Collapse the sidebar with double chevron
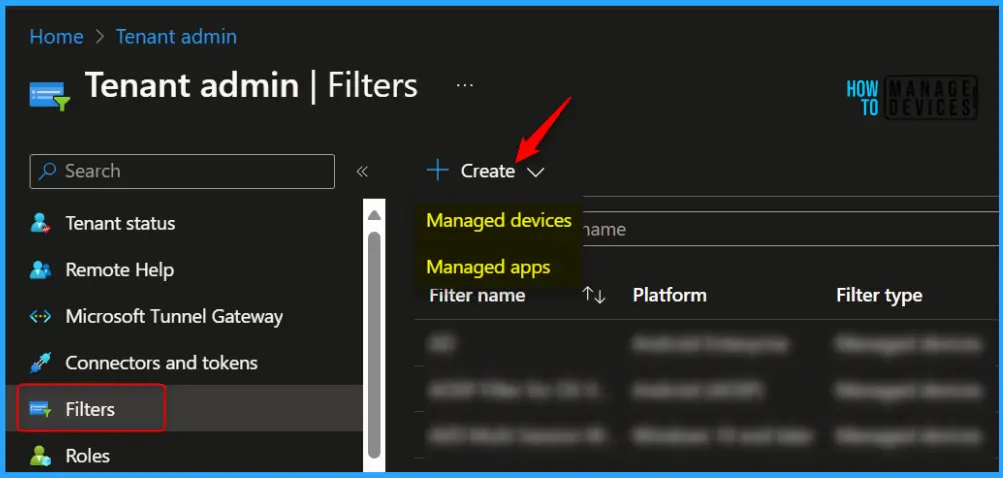This screenshot has height=478, width=1003. point(362,171)
